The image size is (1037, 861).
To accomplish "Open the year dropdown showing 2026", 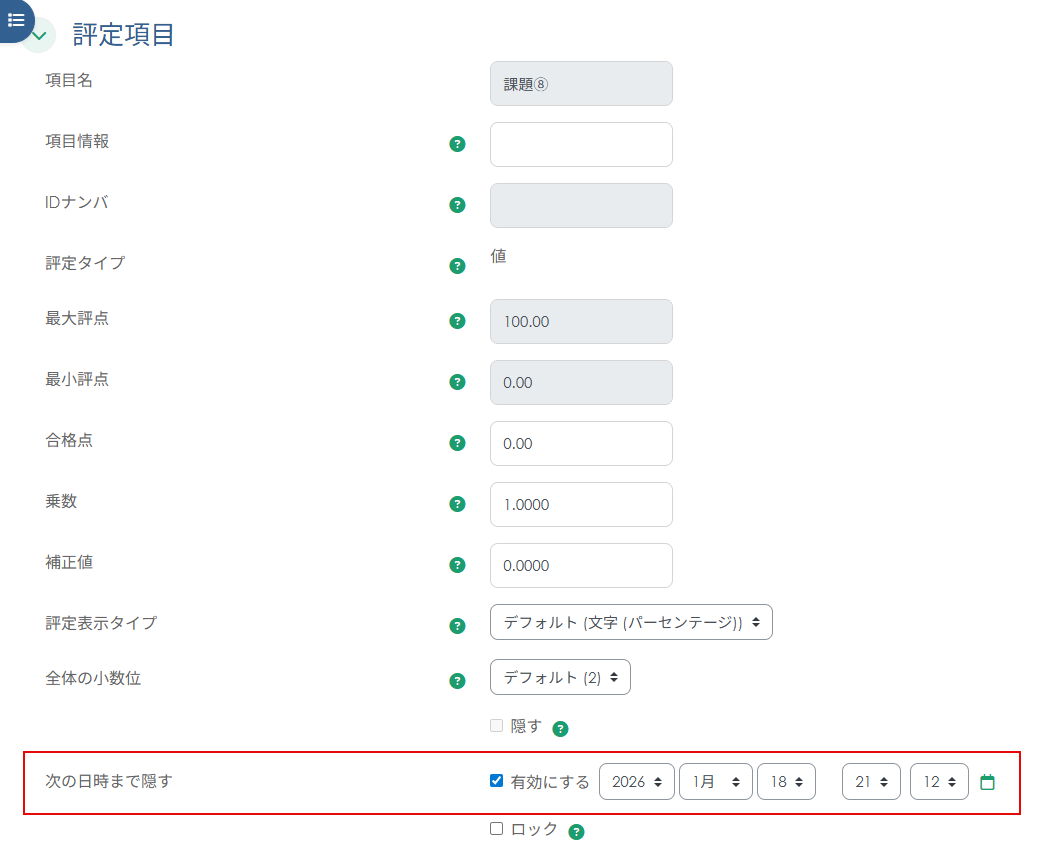I will click(x=636, y=782).
